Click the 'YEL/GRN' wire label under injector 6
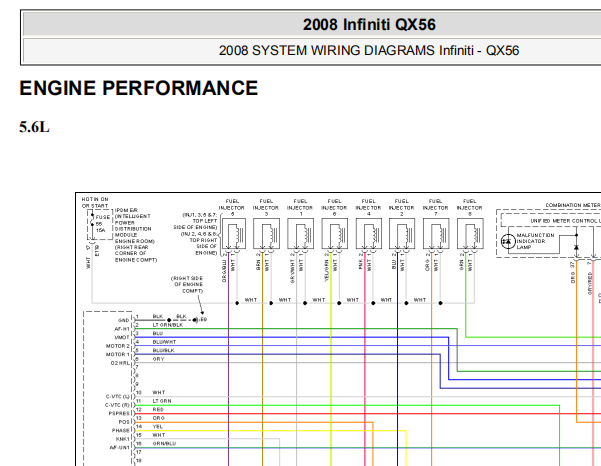601x466 pixels. (327, 271)
